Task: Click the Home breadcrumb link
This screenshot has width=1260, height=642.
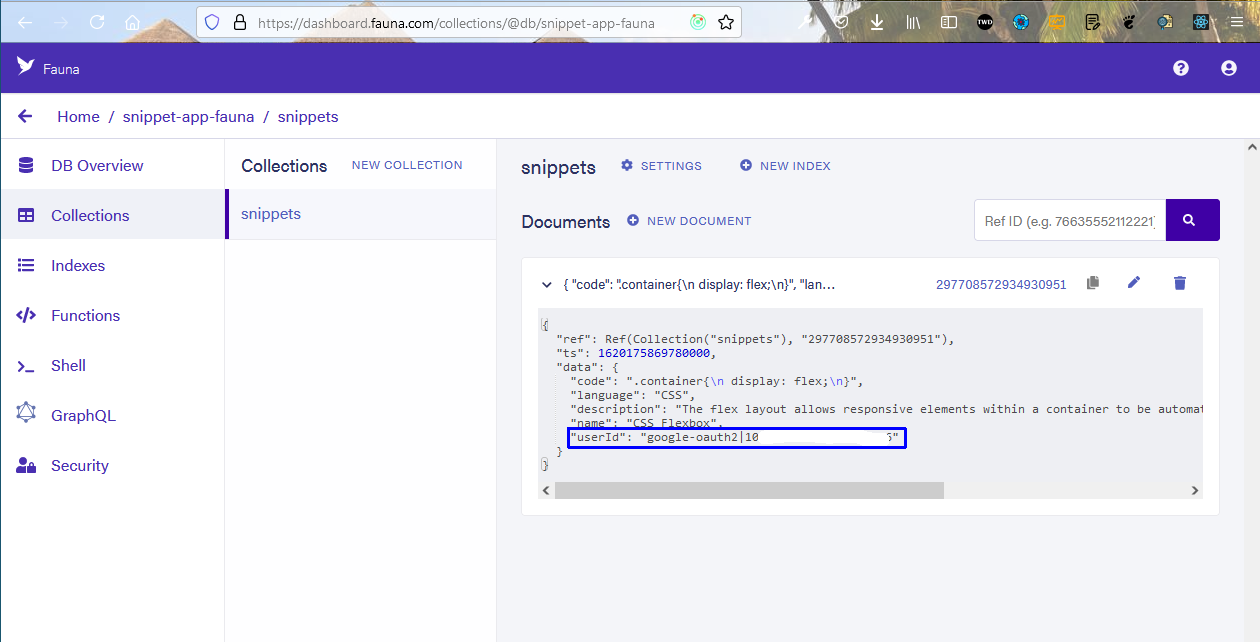Action: 78,117
